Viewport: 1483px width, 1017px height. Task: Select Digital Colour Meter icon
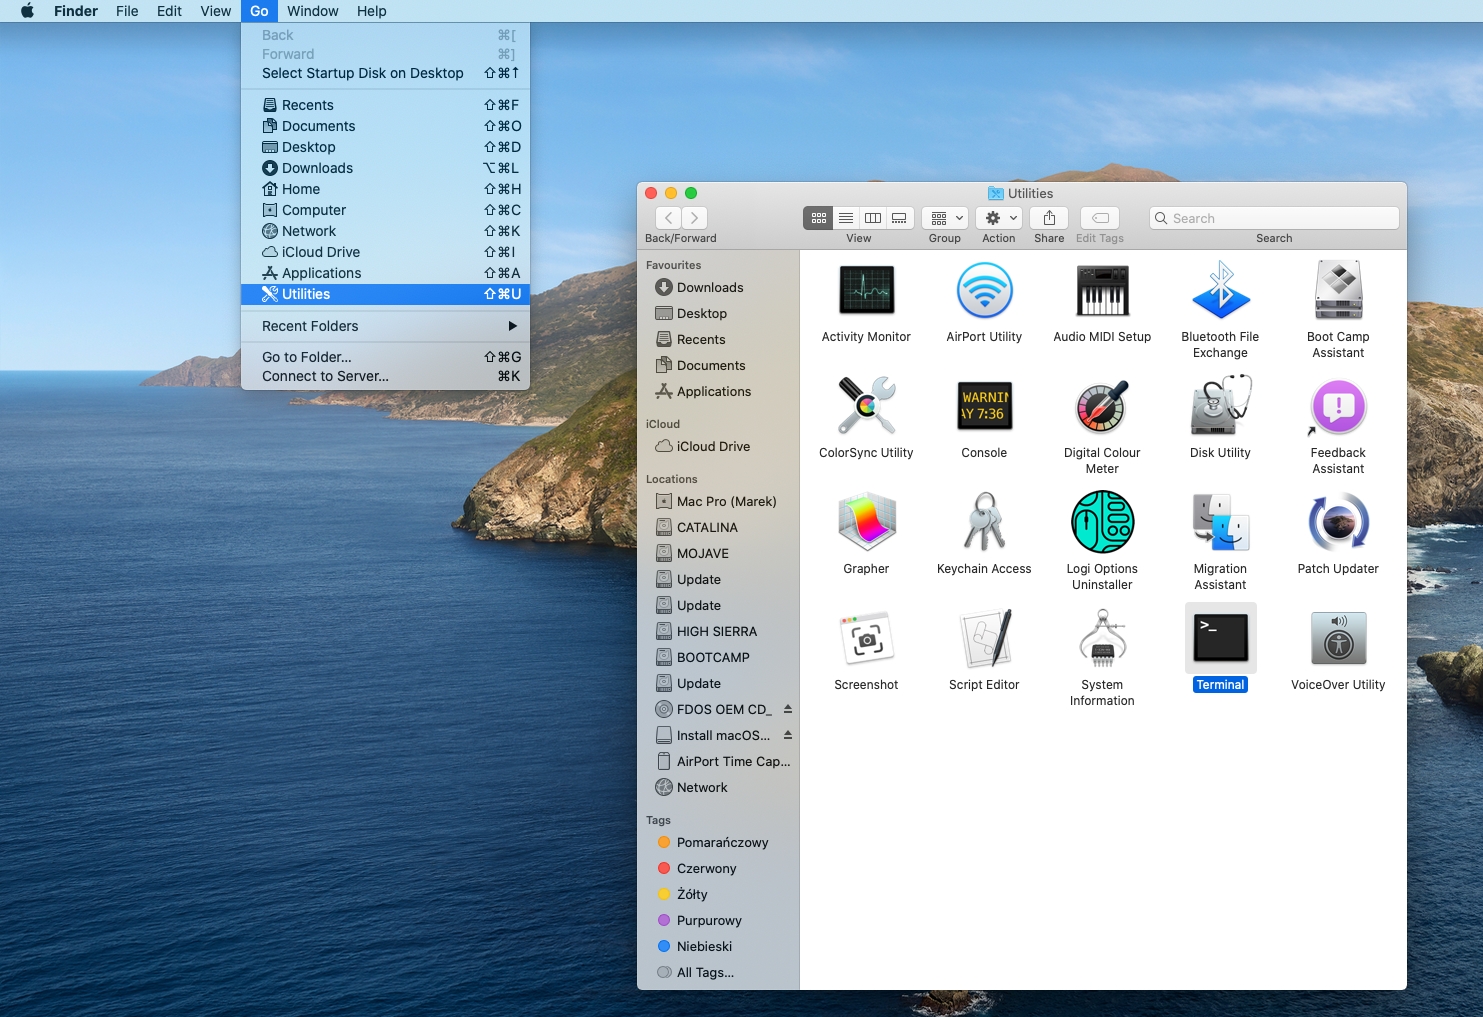tap(1102, 406)
